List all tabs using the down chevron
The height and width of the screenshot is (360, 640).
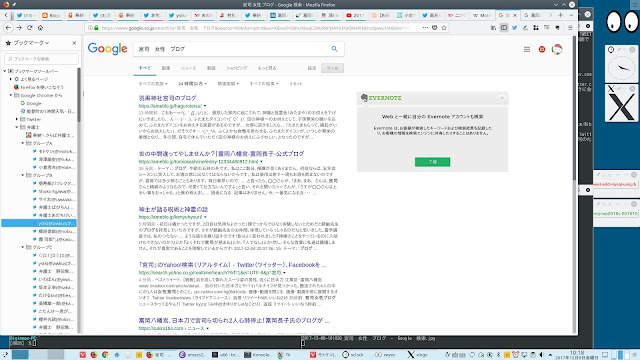point(571,15)
